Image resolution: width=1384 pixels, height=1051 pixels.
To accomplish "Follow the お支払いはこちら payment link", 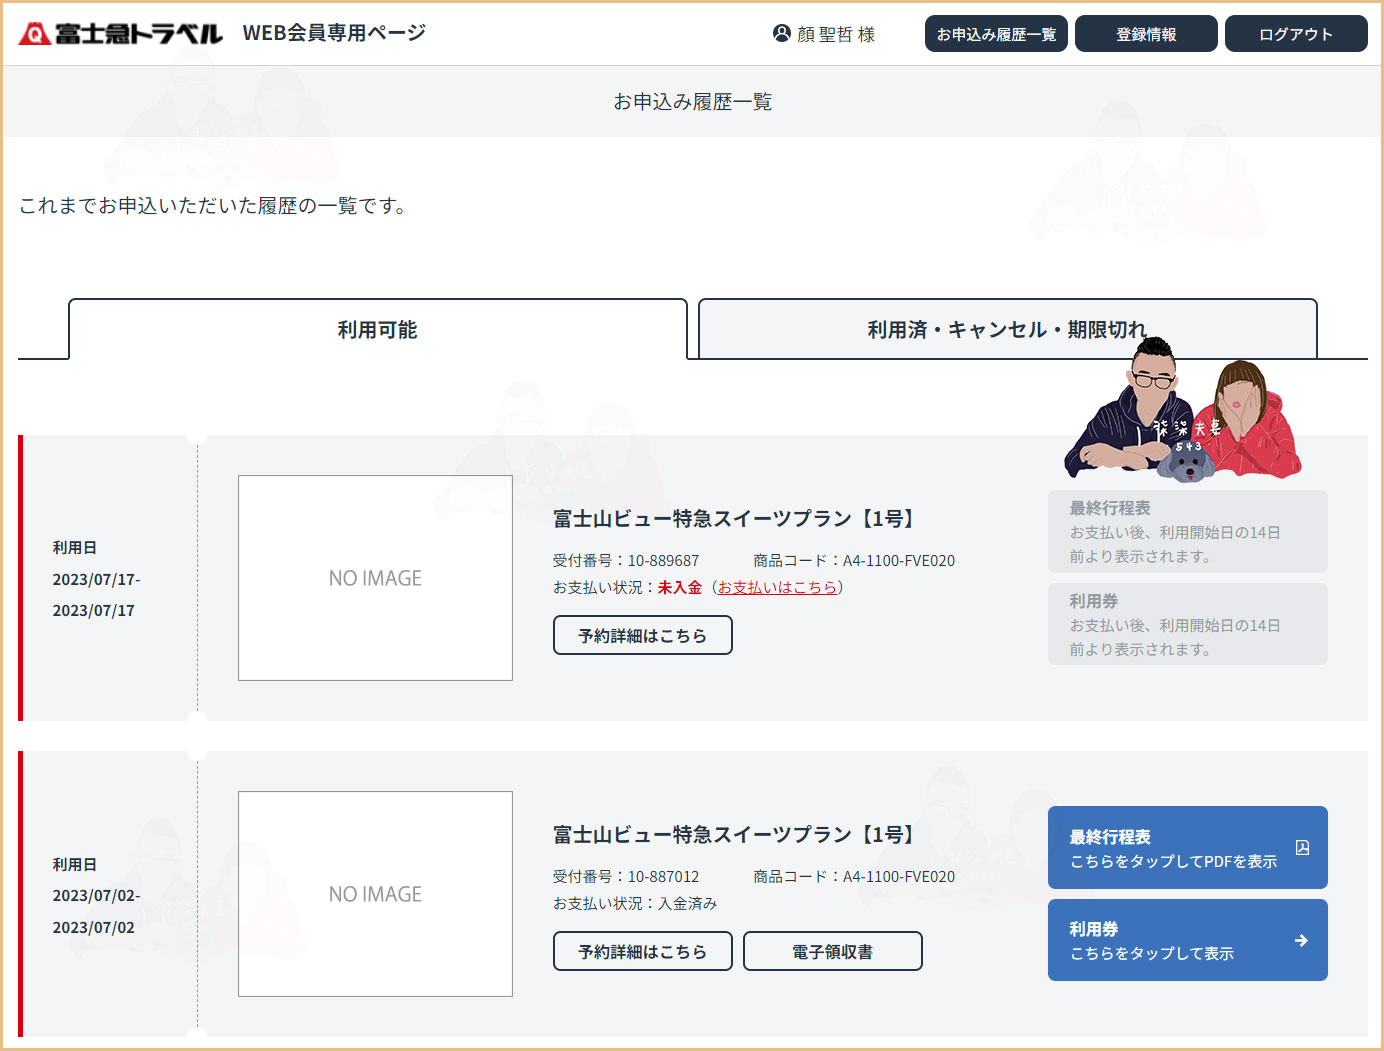I will pos(777,588).
